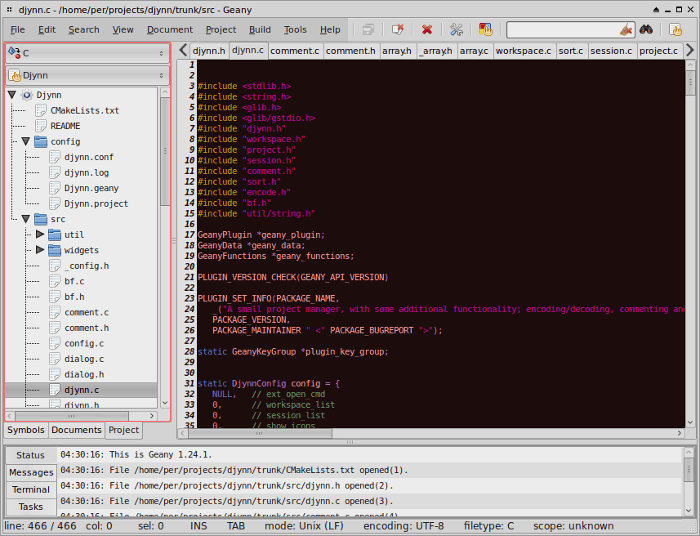Open the Status panel tab

[x=31, y=455]
